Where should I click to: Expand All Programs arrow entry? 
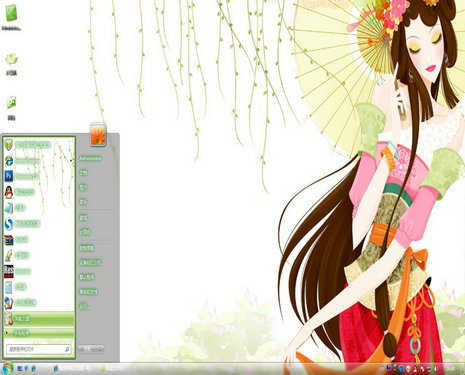(x=38, y=333)
